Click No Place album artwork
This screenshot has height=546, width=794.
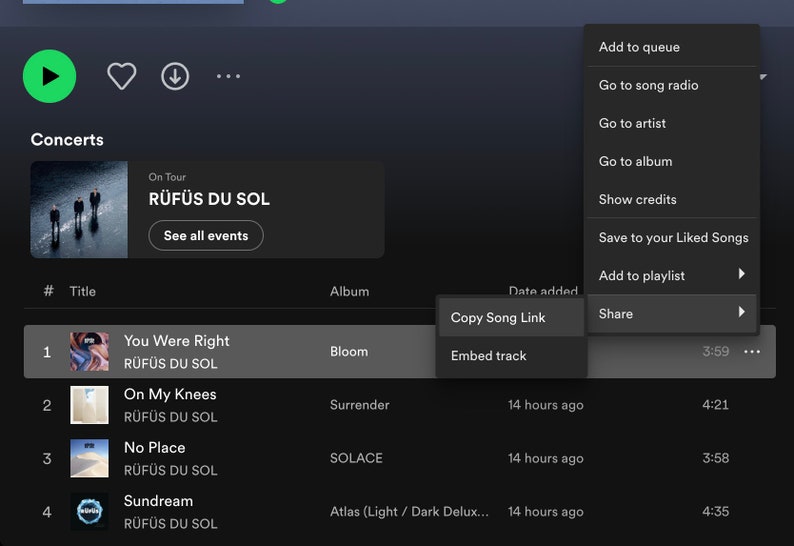89,458
